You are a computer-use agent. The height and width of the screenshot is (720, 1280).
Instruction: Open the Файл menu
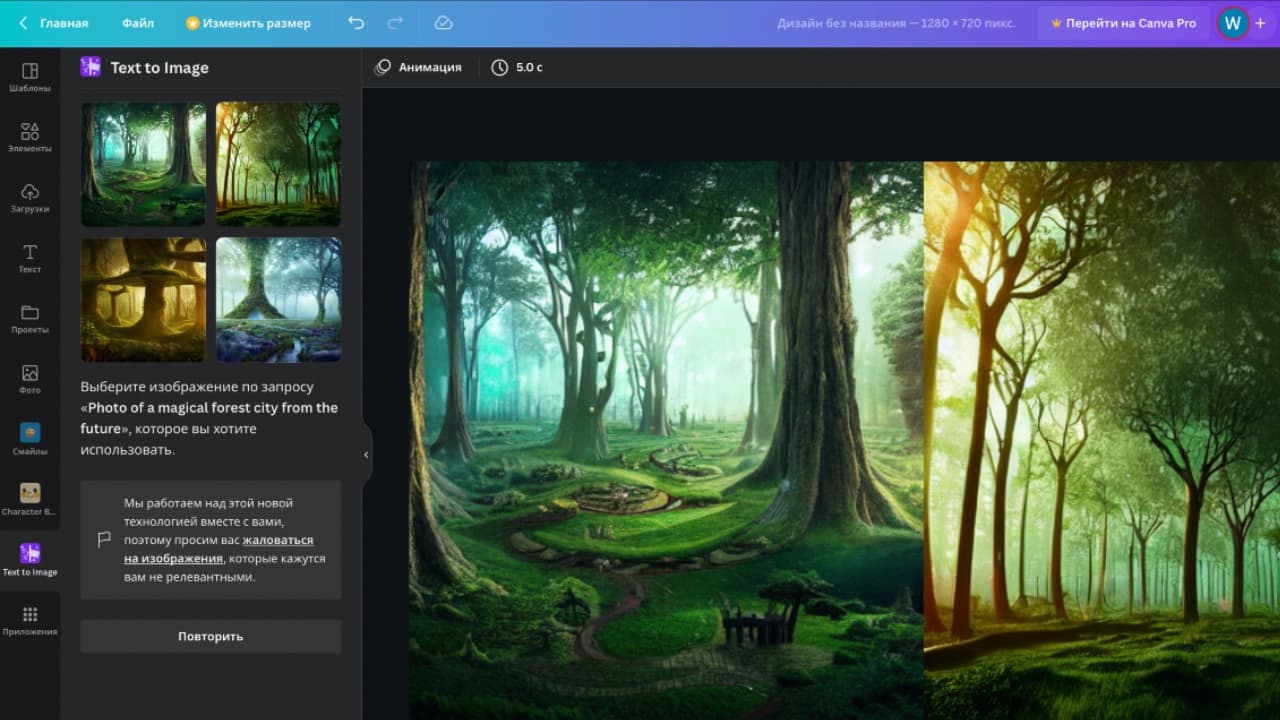point(138,23)
